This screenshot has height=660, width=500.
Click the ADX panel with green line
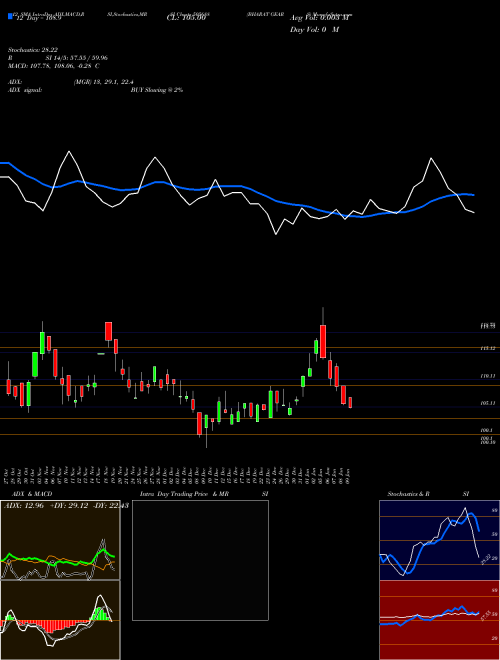[x=60, y=540]
